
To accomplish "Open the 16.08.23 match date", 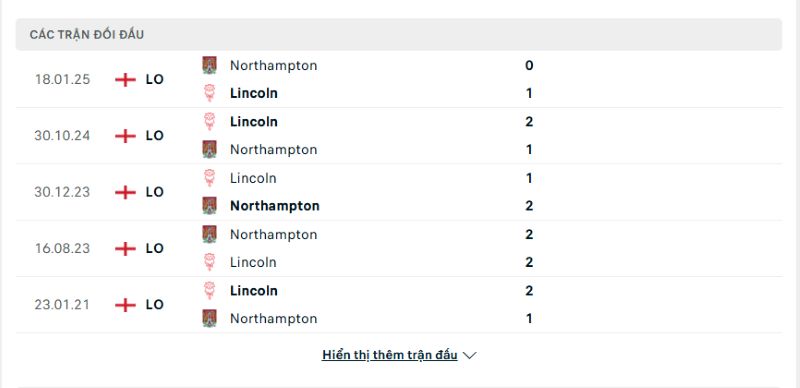I will [62, 249].
